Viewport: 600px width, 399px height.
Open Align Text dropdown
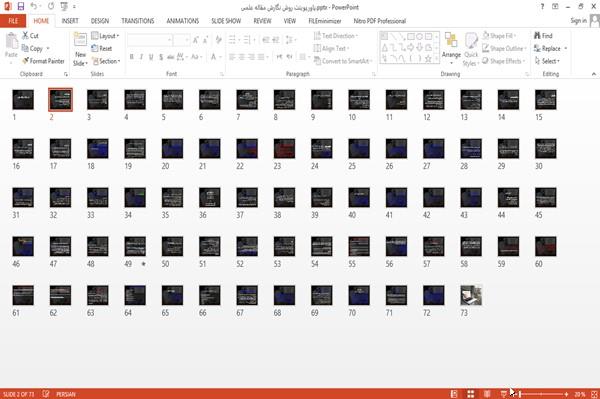click(332, 49)
